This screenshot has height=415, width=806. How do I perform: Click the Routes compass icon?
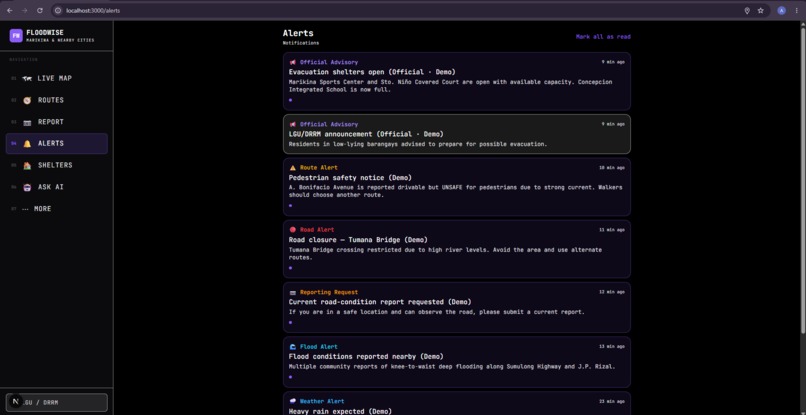click(x=27, y=100)
